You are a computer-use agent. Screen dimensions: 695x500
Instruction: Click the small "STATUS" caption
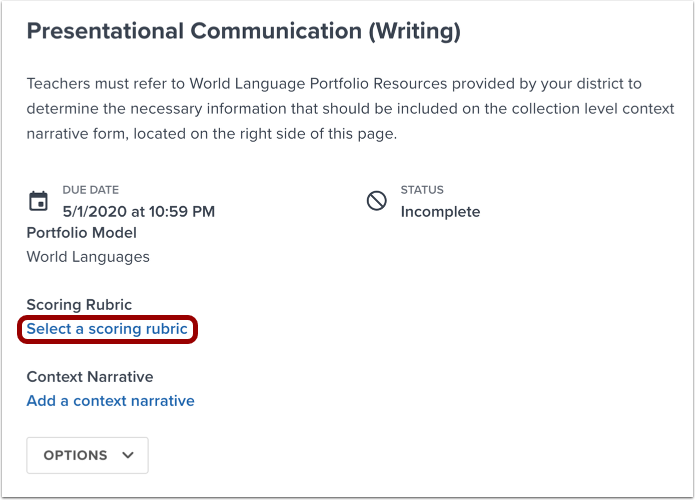coord(422,190)
